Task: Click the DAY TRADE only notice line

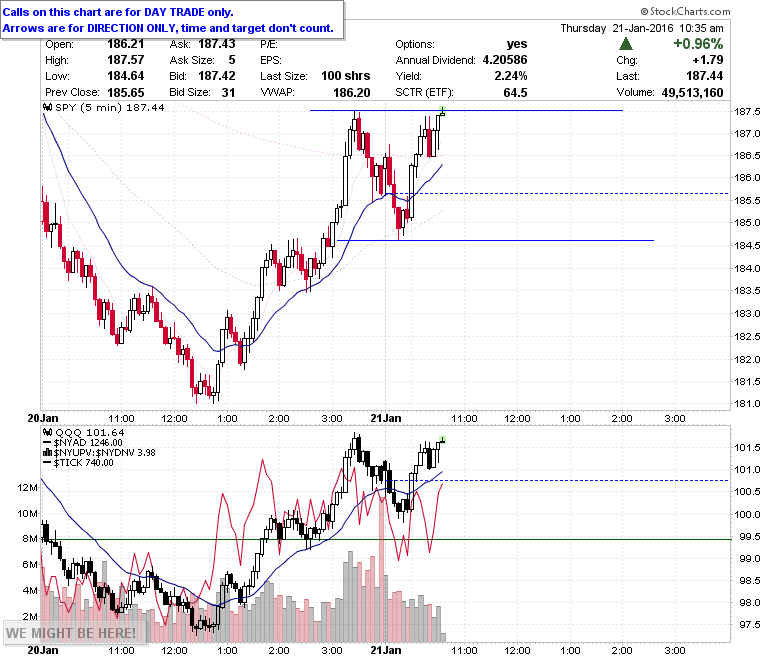Action: pyautogui.click(x=118, y=12)
